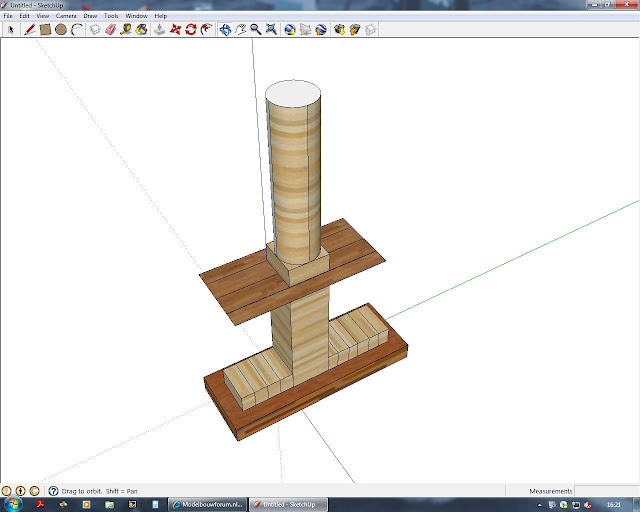Viewport: 640px width, 512px height.
Task: Click the 'Drag to orbit. Shift = Pan' status text
Action: [x=100, y=491]
